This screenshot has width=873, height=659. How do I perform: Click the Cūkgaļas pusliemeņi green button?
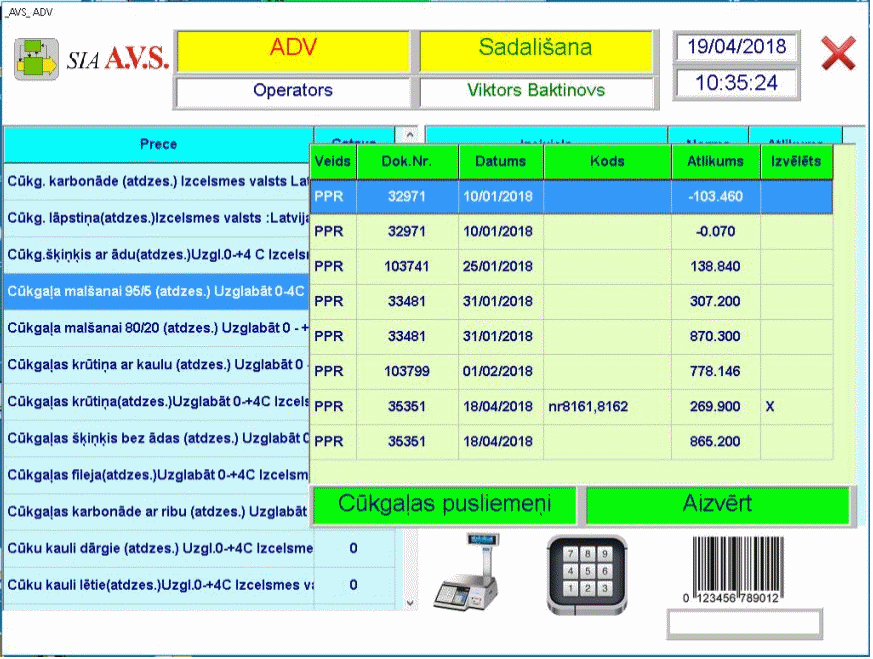(444, 504)
